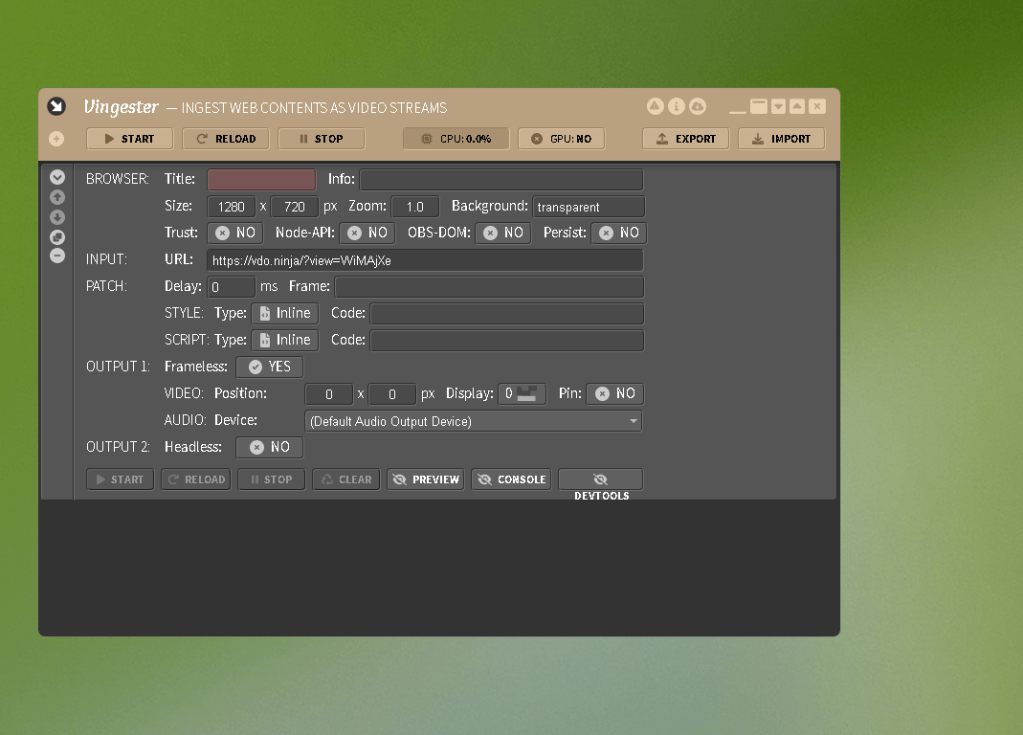Collapse the browser entry with chevron icon
Screen dimensions: 1023x735
pyautogui.click(x=57, y=177)
